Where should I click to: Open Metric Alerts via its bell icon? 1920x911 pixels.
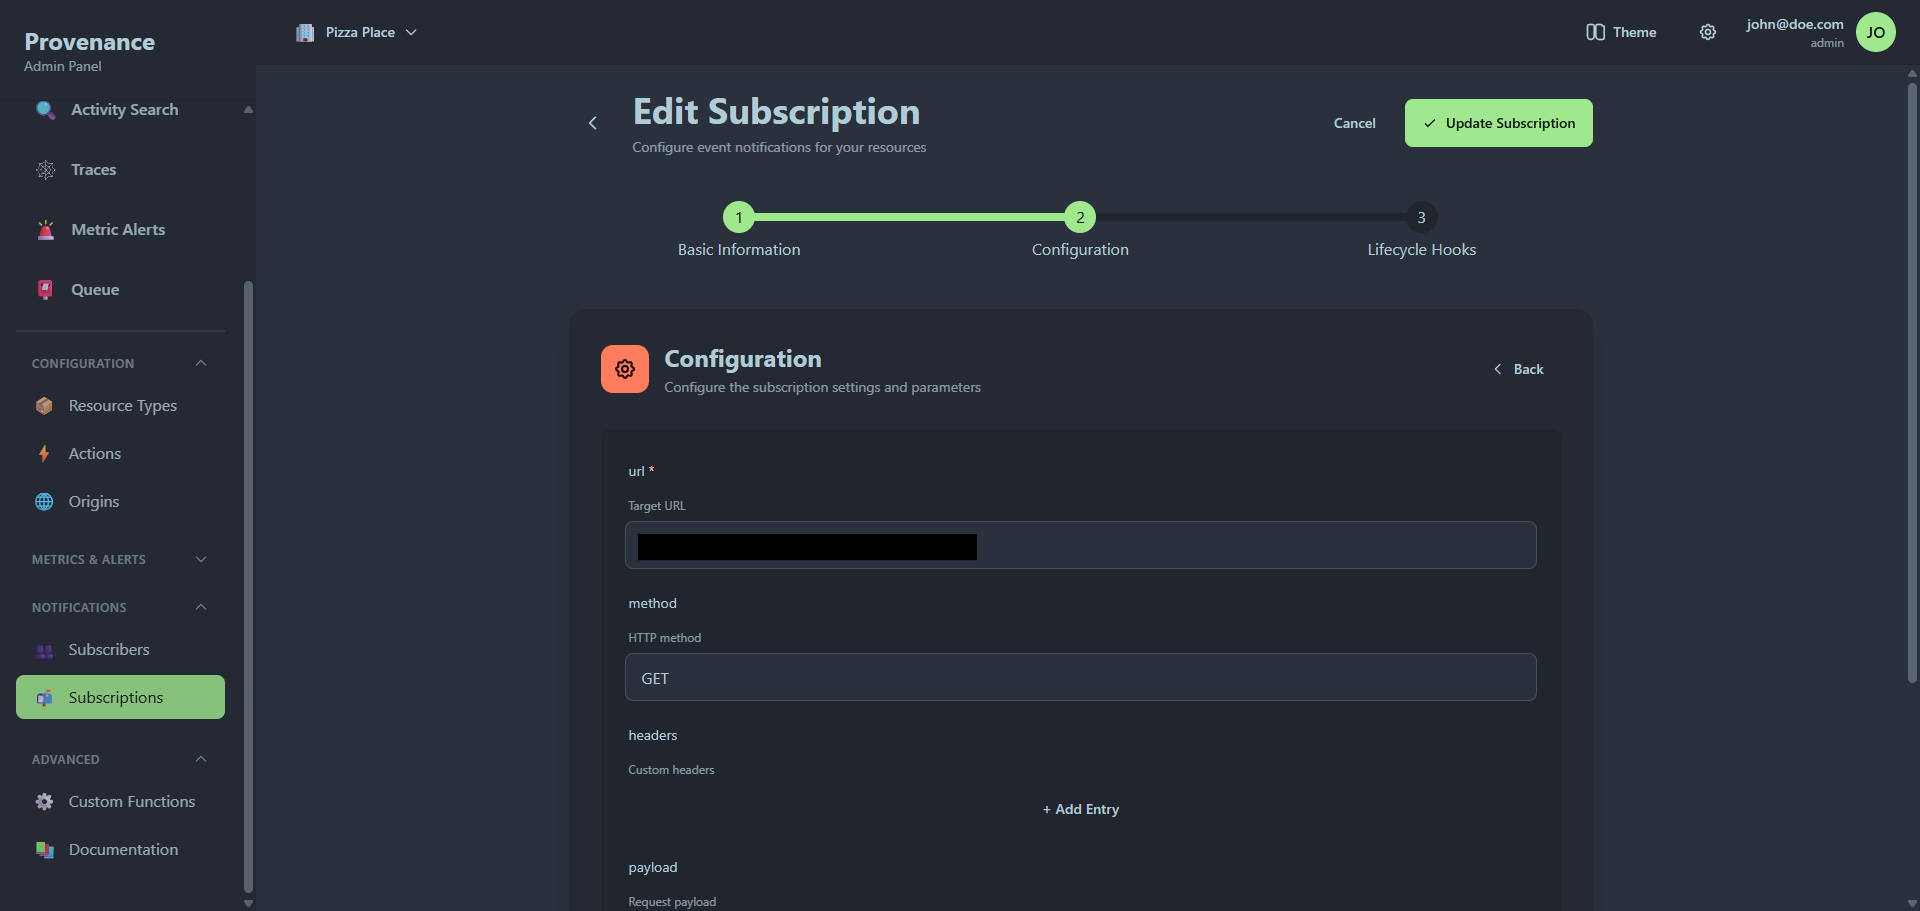(x=45, y=229)
